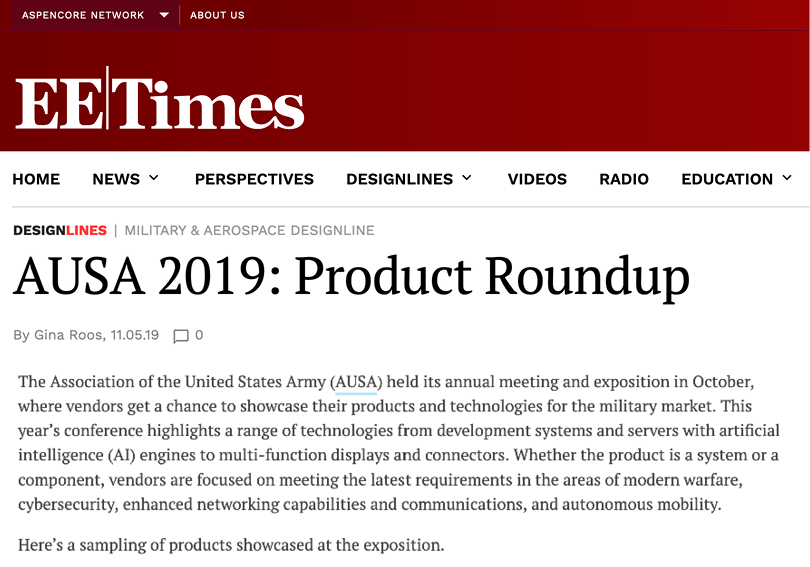The image size is (810, 567).
Task: Click the author name Gina Roos
Action: pyautogui.click(x=68, y=335)
